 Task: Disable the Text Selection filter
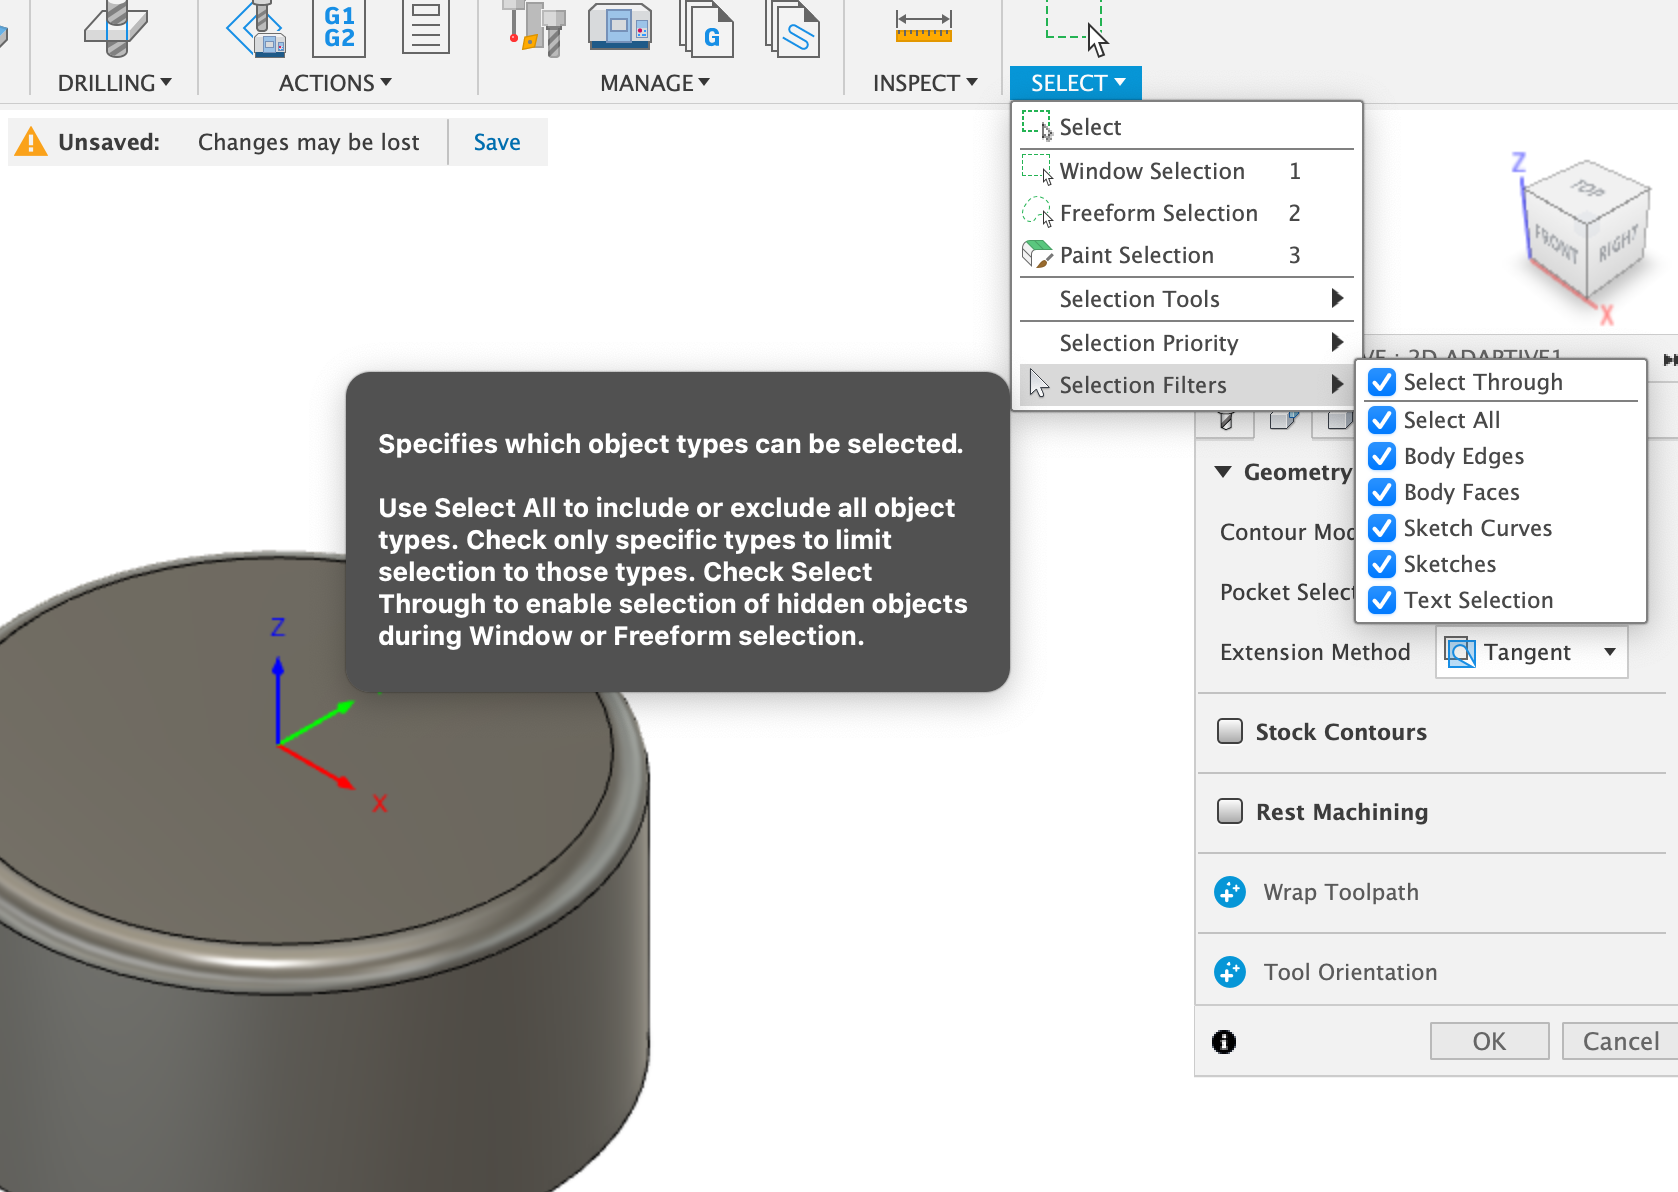pos(1382,600)
